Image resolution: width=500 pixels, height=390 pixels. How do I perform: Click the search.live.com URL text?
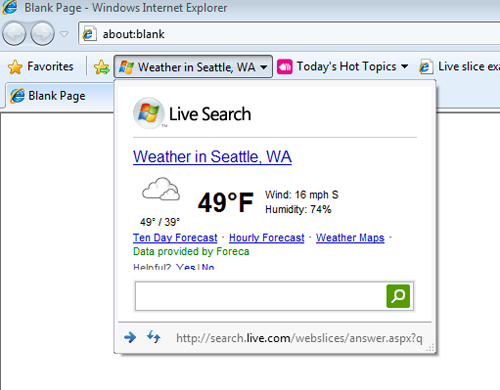[x=299, y=338]
